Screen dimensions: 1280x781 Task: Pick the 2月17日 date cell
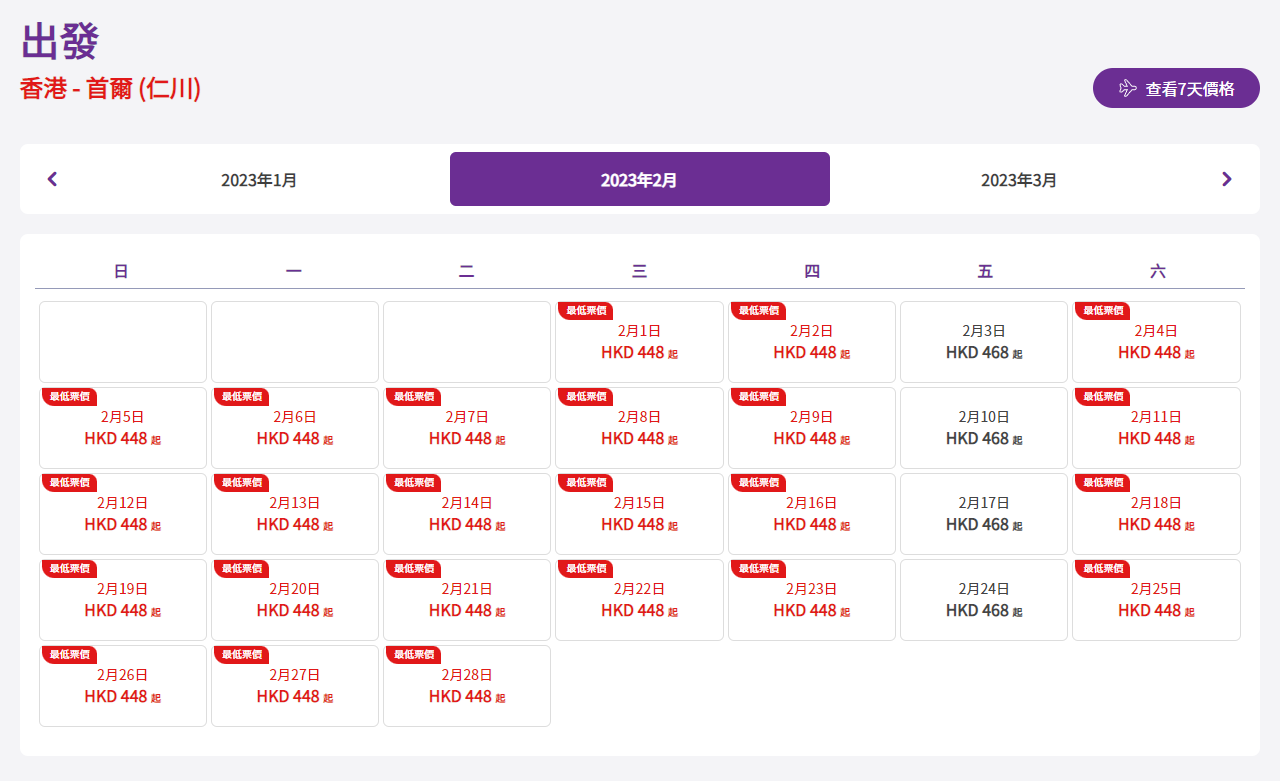click(983, 514)
